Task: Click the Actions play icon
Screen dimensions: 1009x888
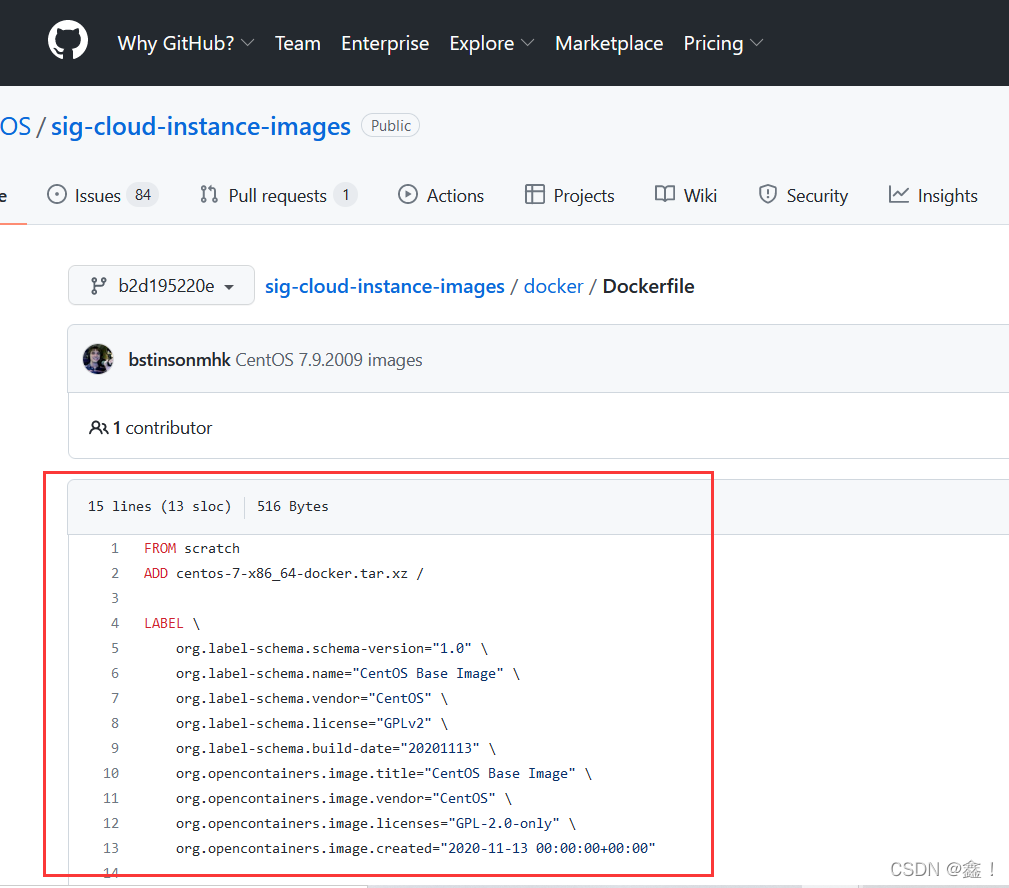Action: (407, 194)
